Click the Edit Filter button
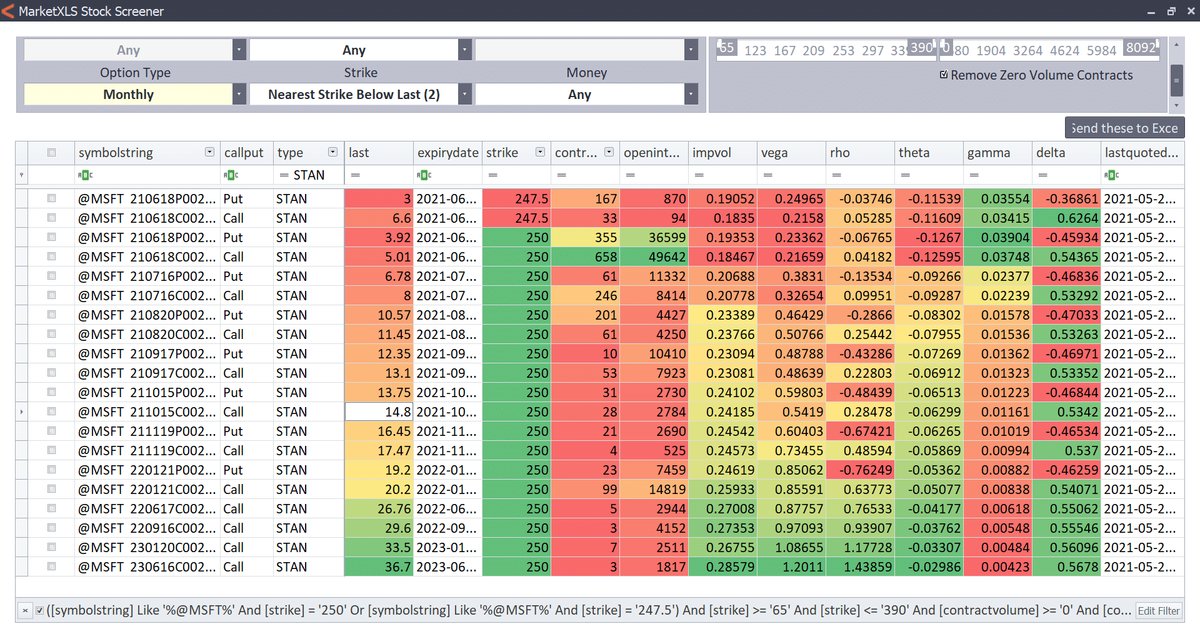The image size is (1200, 638). pos(1158,611)
